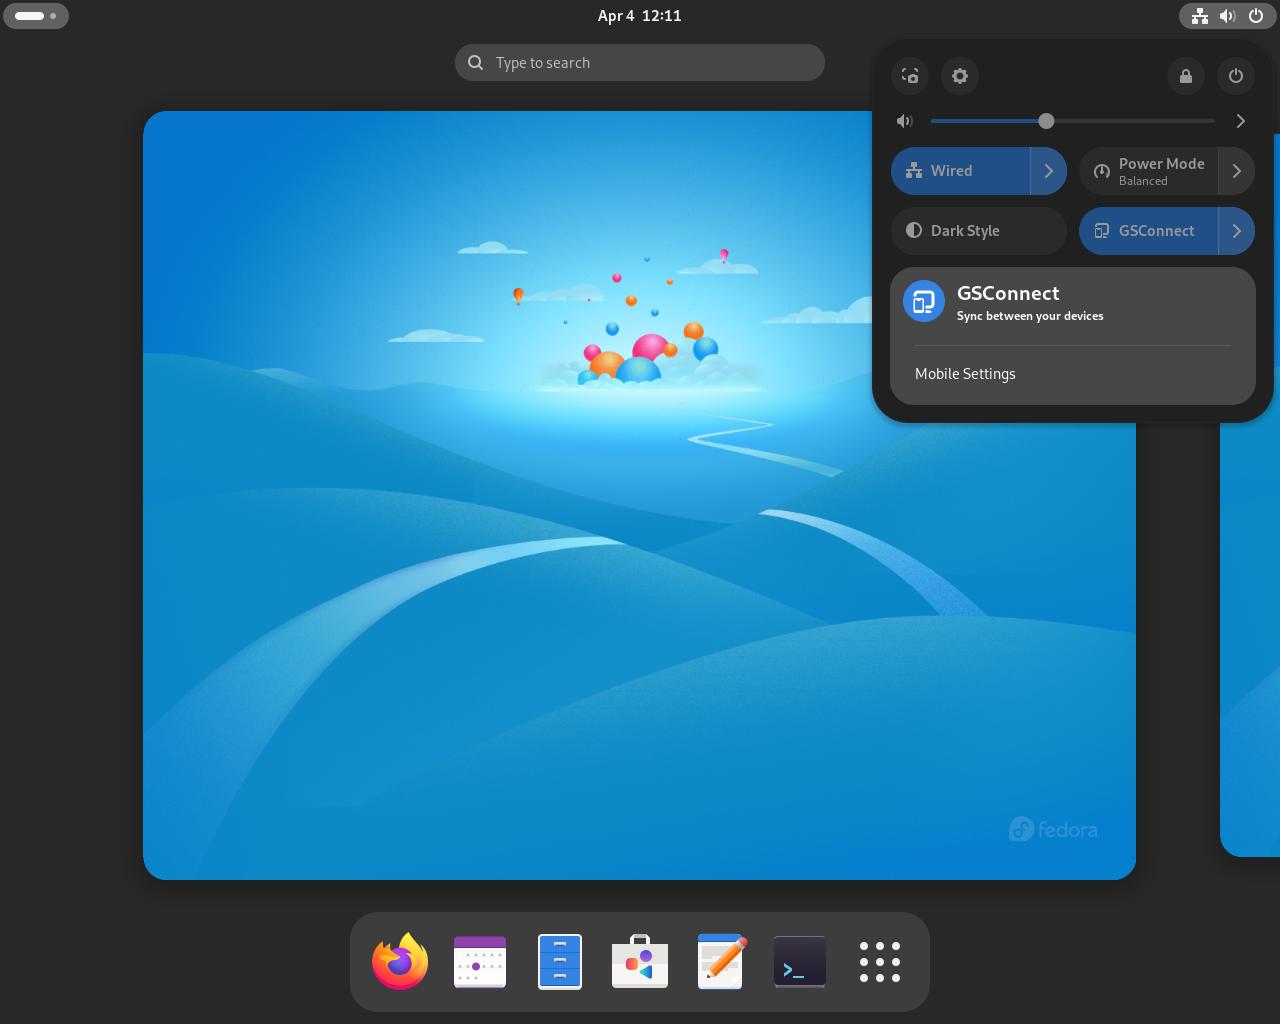The width and height of the screenshot is (1280, 1024).
Task: Toggle Power Mode Balanced tile
Action: [x=1148, y=171]
